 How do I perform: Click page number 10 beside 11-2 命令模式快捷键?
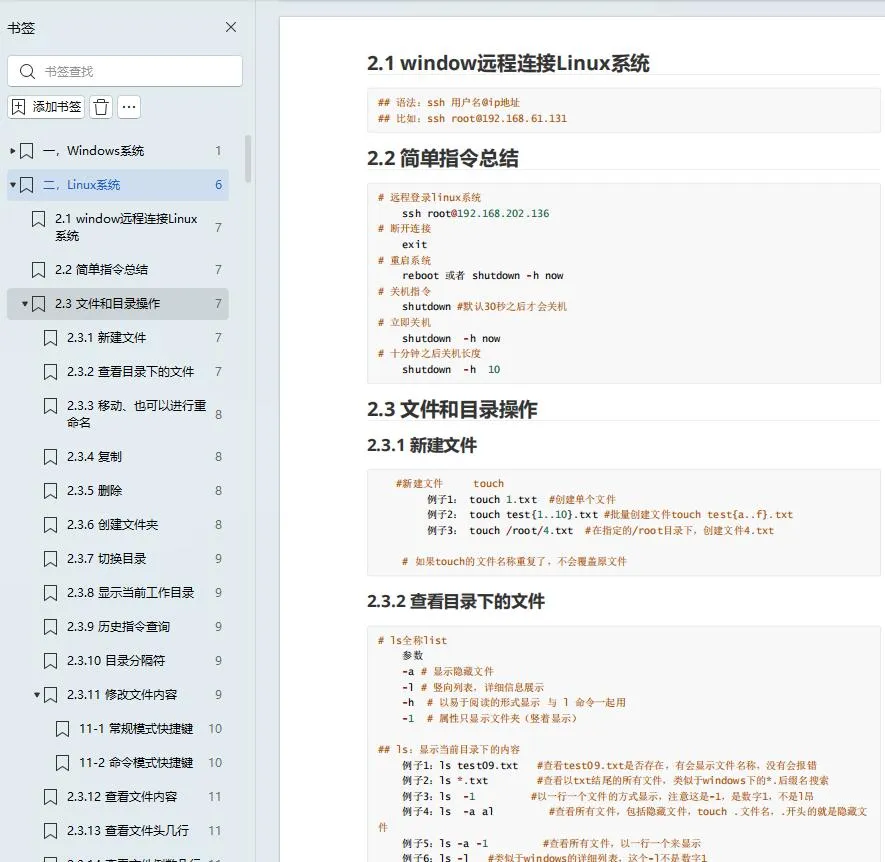point(215,762)
